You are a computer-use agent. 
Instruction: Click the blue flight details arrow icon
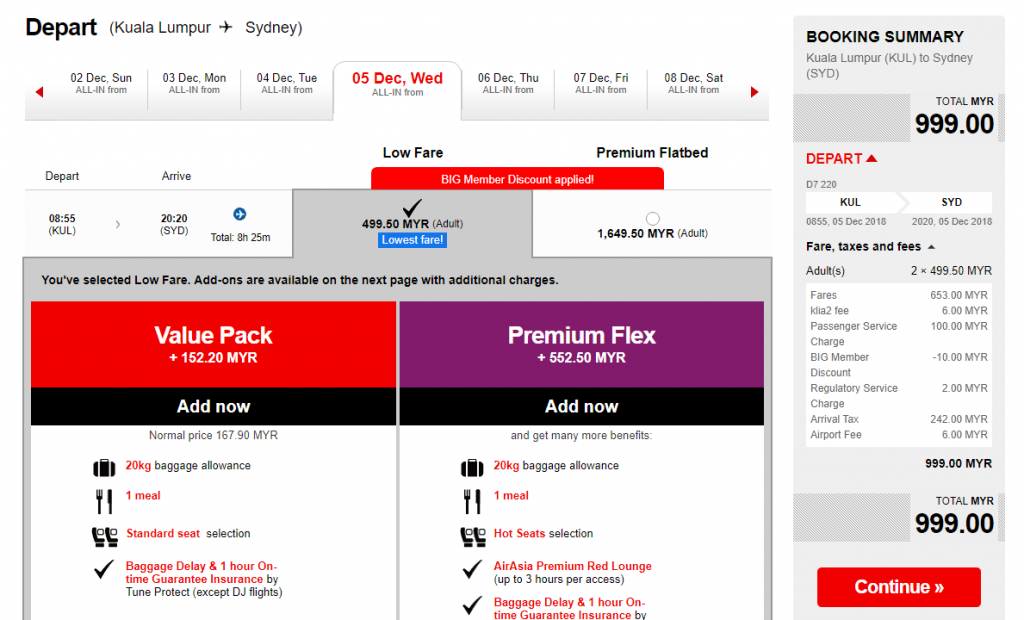(x=240, y=214)
